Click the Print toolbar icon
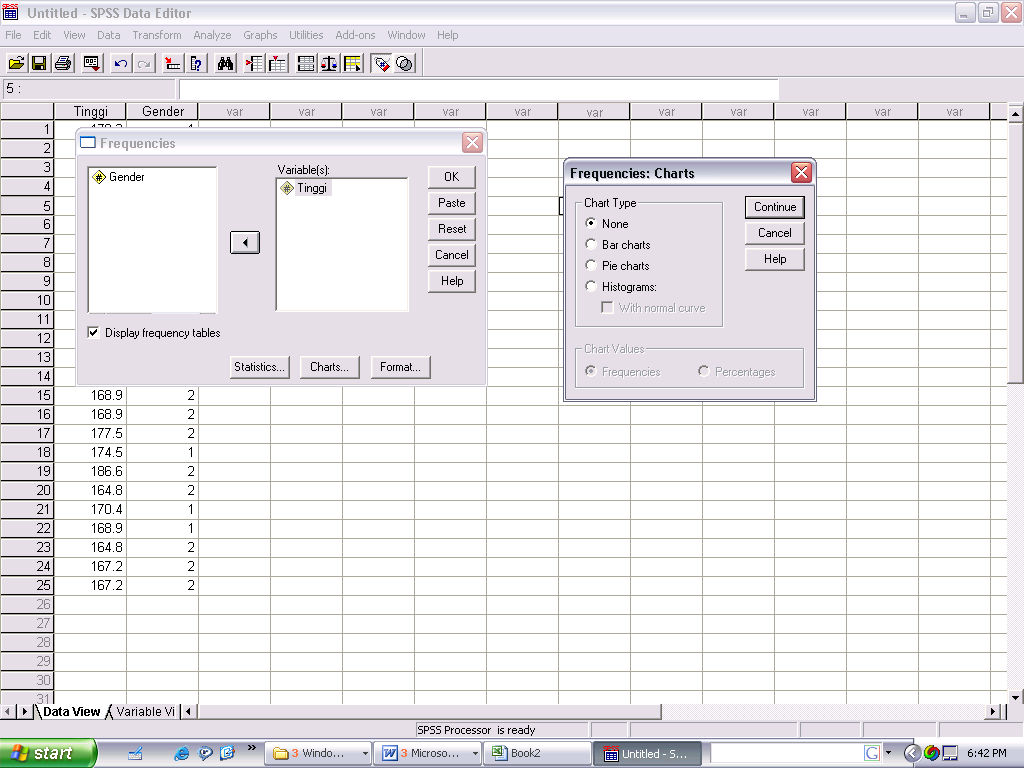Image resolution: width=1024 pixels, height=768 pixels. (63, 63)
